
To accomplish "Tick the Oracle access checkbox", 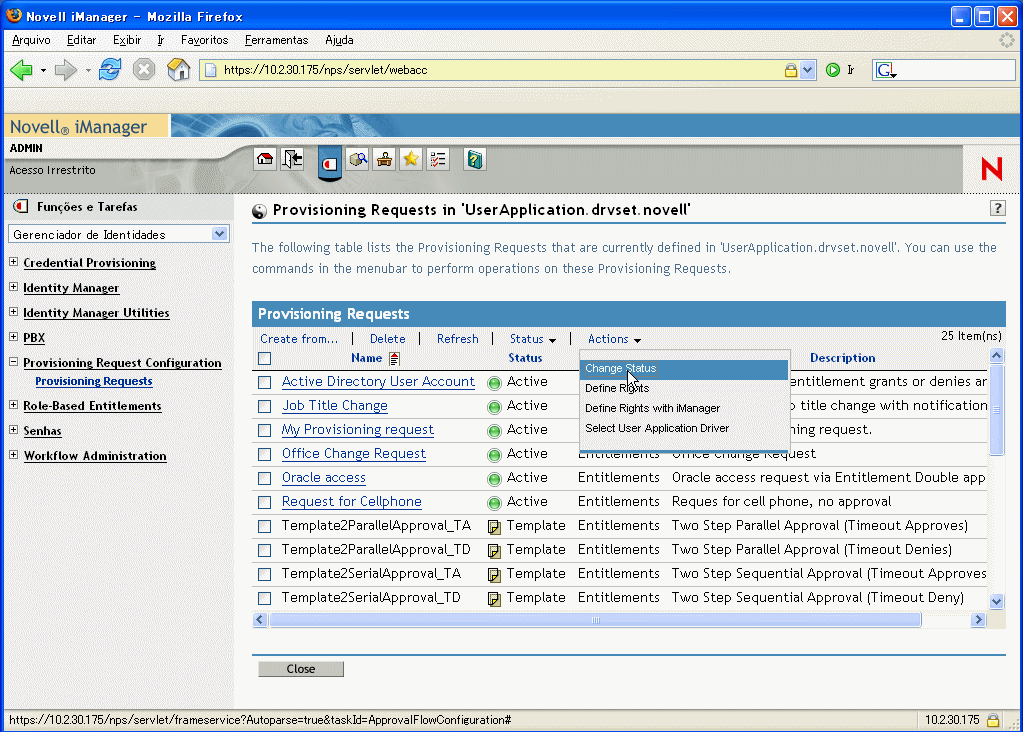I will click(265, 478).
